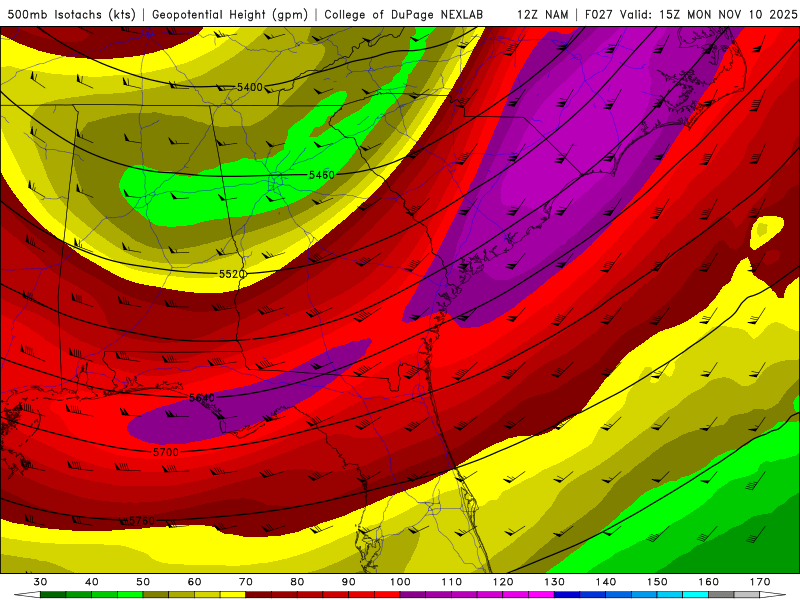Click the legend value 50

[143, 582]
